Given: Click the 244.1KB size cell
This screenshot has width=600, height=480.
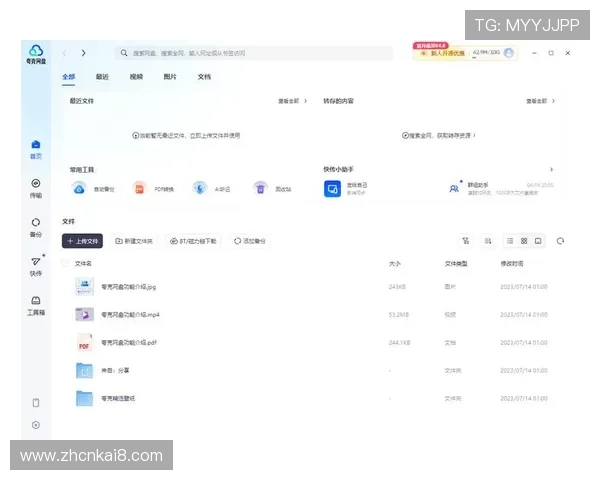Looking at the screenshot, I should (x=399, y=342).
